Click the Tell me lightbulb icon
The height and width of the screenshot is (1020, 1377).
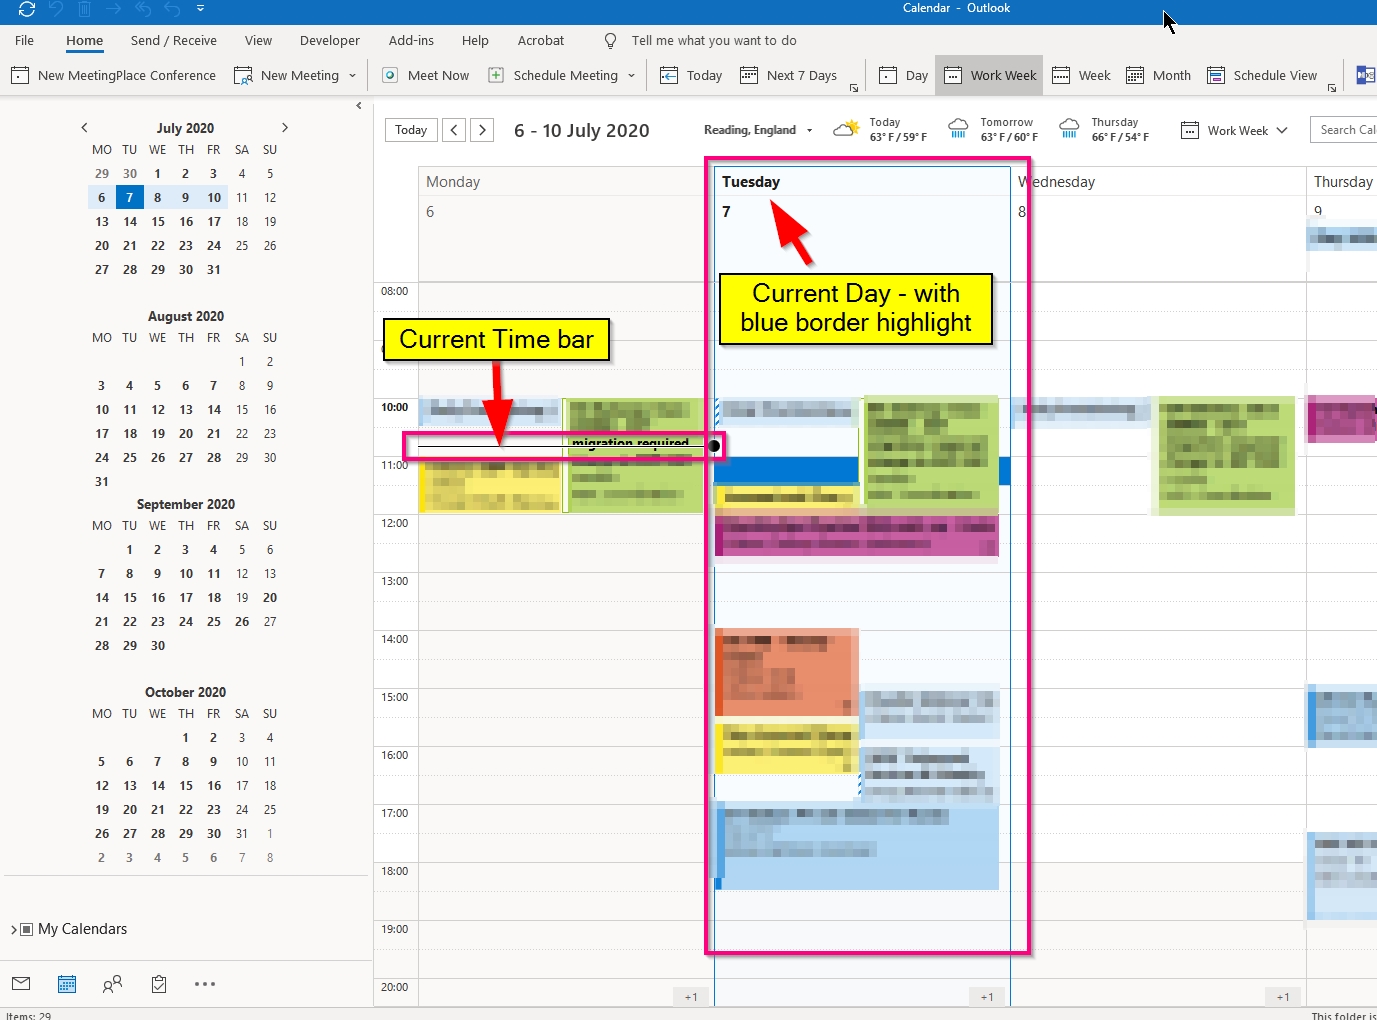[x=610, y=41]
